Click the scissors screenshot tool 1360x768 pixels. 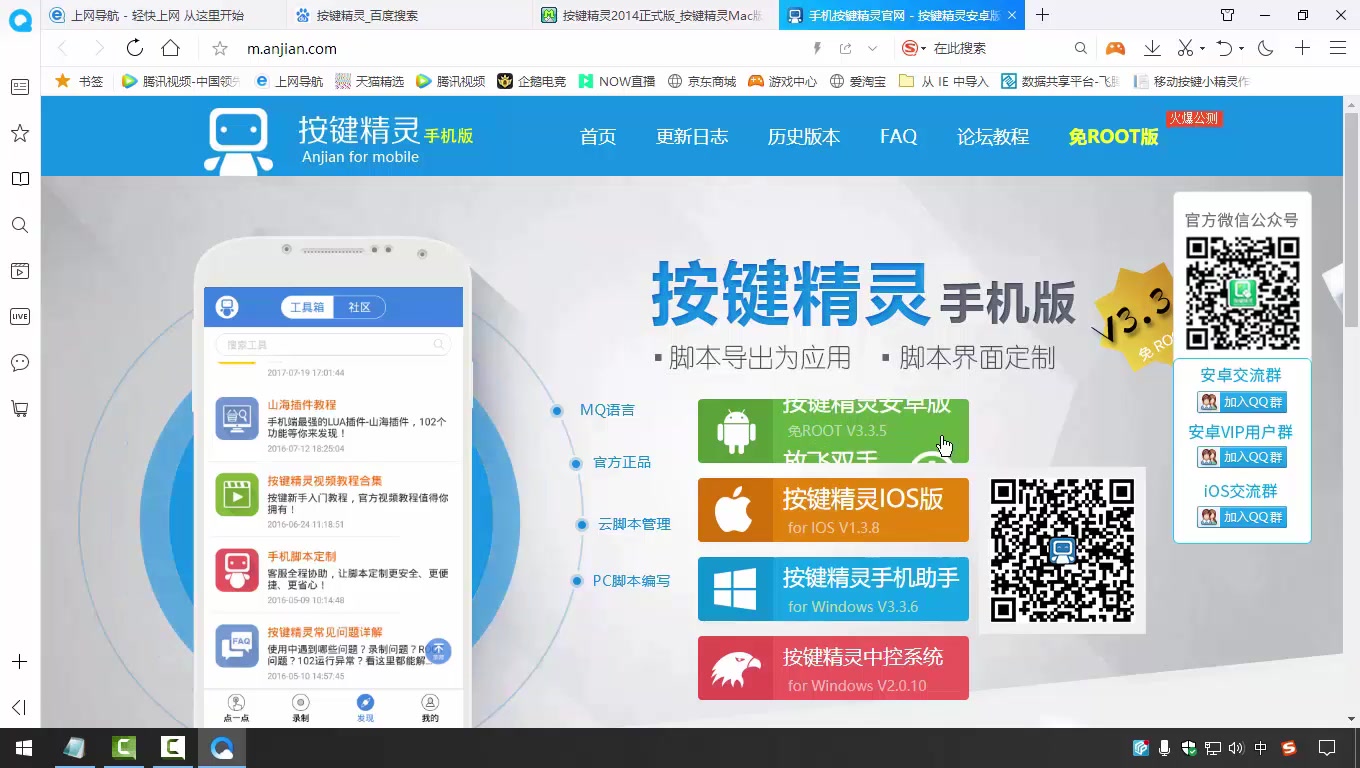pyautogui.click(x=1185, y=48)
